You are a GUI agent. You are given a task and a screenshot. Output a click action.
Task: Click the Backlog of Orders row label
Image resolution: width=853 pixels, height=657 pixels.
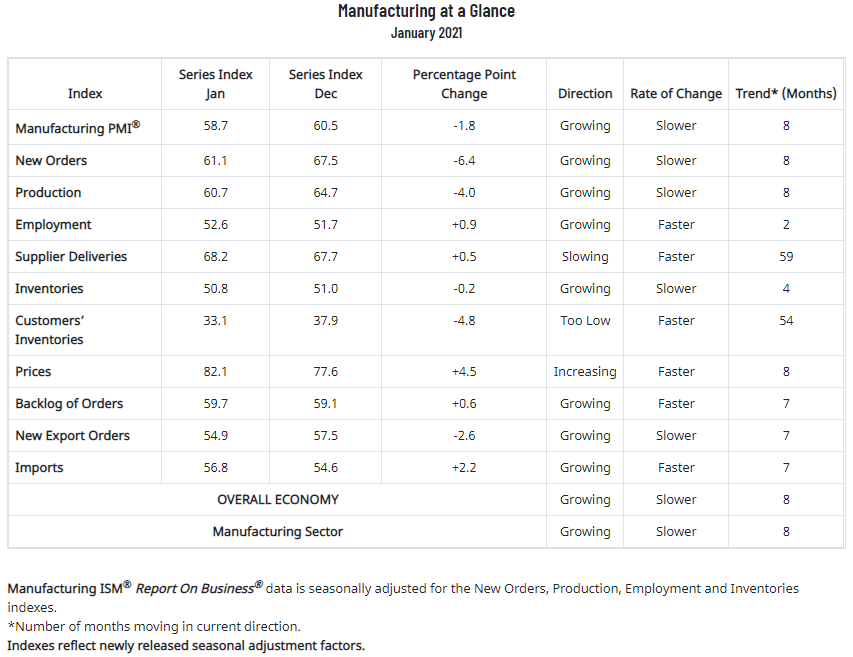tap(69, 403)
